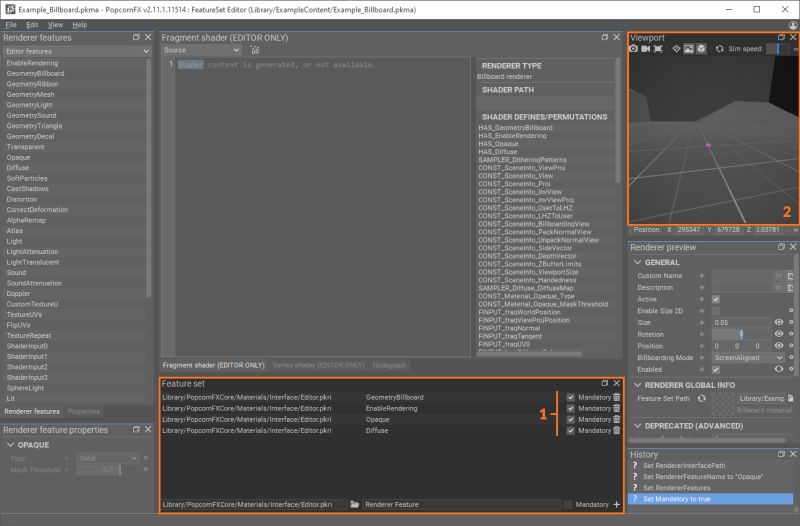The image size is (800, 526).
Task: Select GeometryRibbon in Renderer features list
Action: click(32, 84)
